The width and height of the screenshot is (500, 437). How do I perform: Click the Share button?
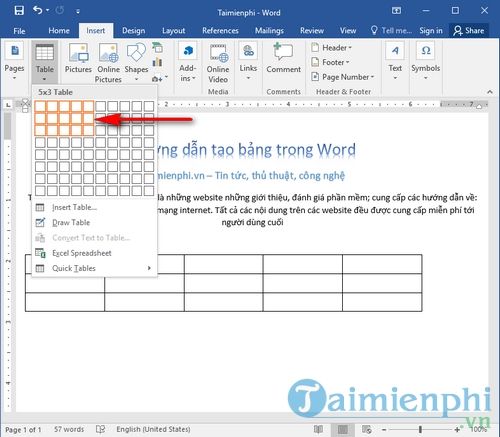click(469, 31)
